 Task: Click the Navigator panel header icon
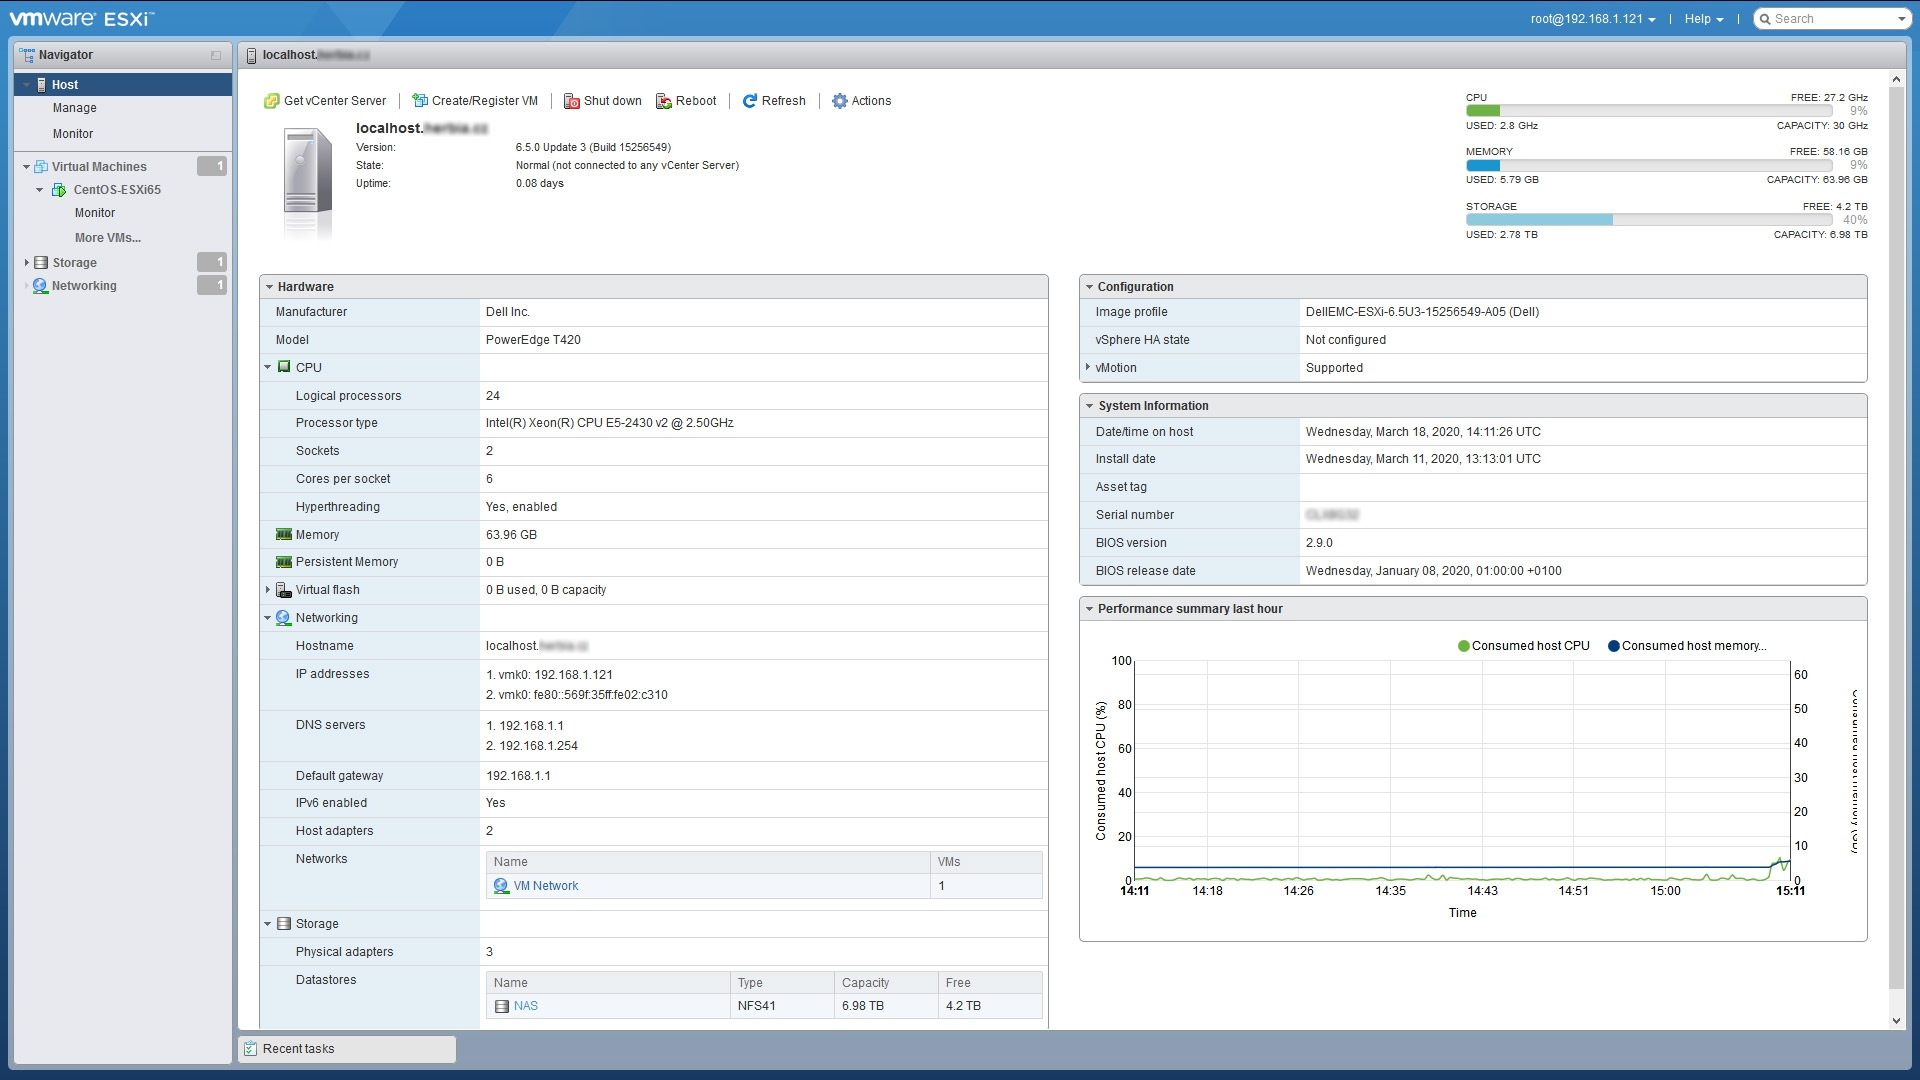(27, 55)
